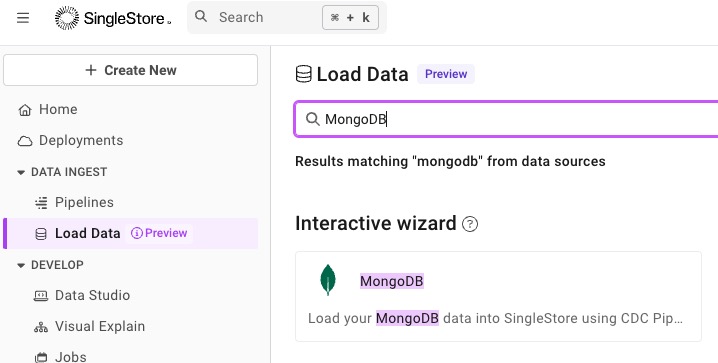Open the hamburger navigation menu
The image size is (718, 363).
click(23, 18)
